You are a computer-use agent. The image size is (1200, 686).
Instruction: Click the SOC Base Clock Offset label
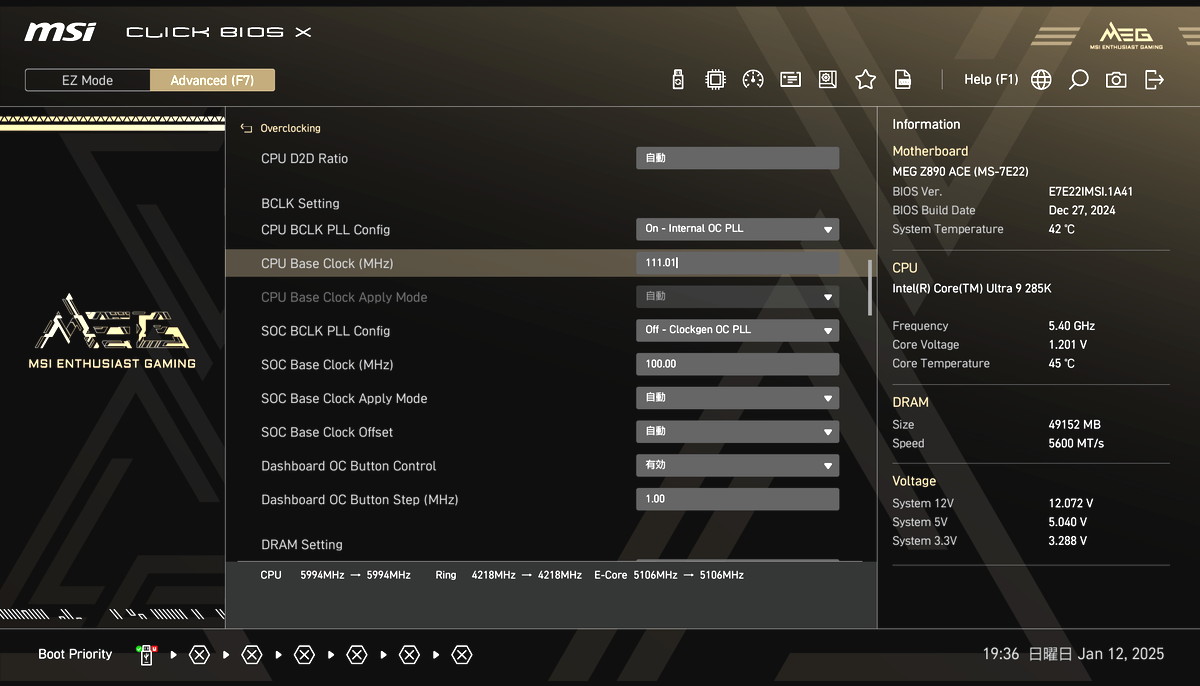(x=327, y=433)
